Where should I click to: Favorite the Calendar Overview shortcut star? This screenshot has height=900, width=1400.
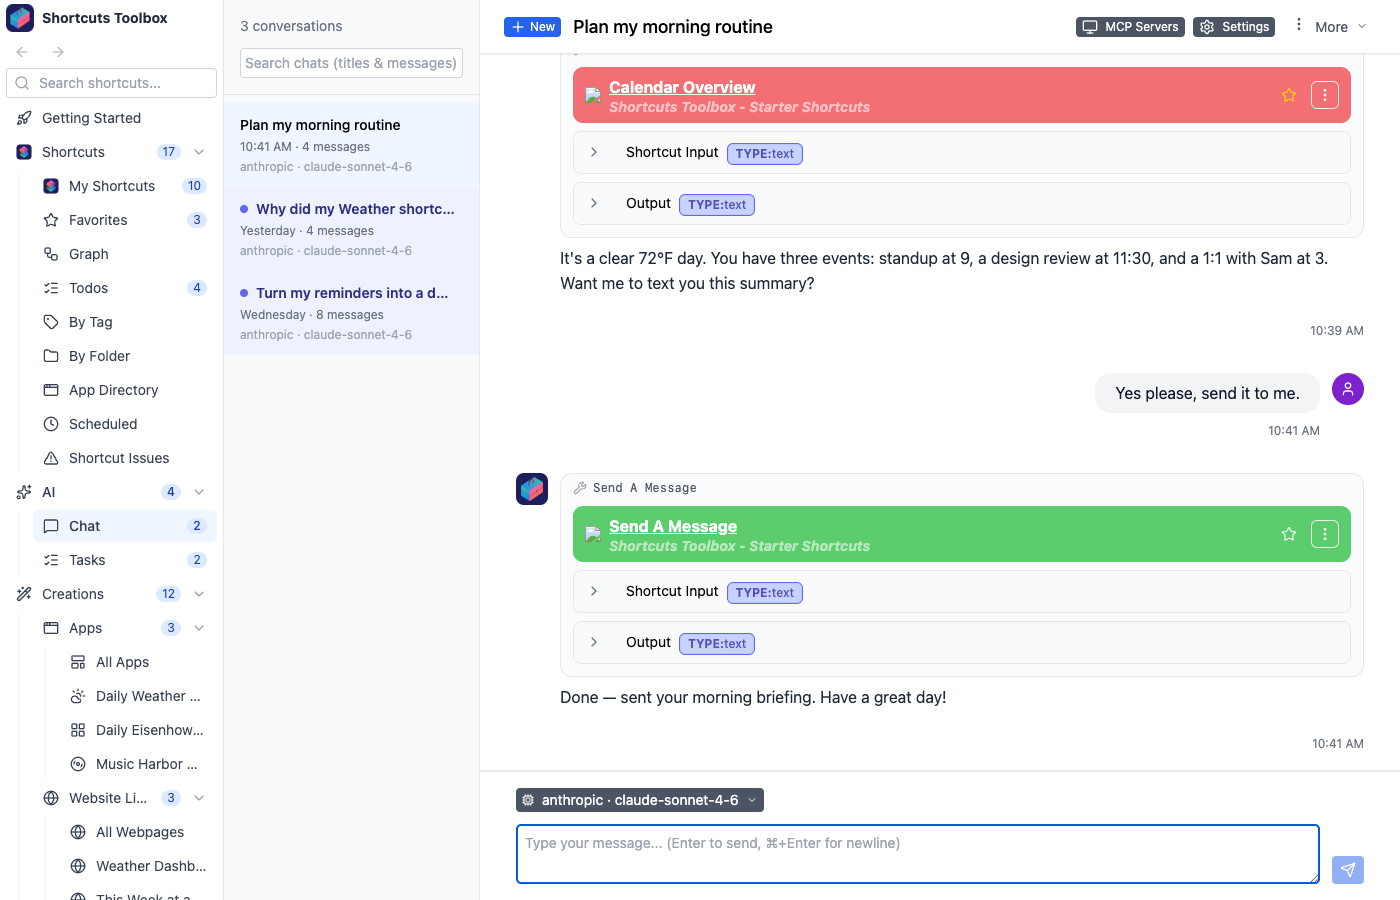[1289, 95]
